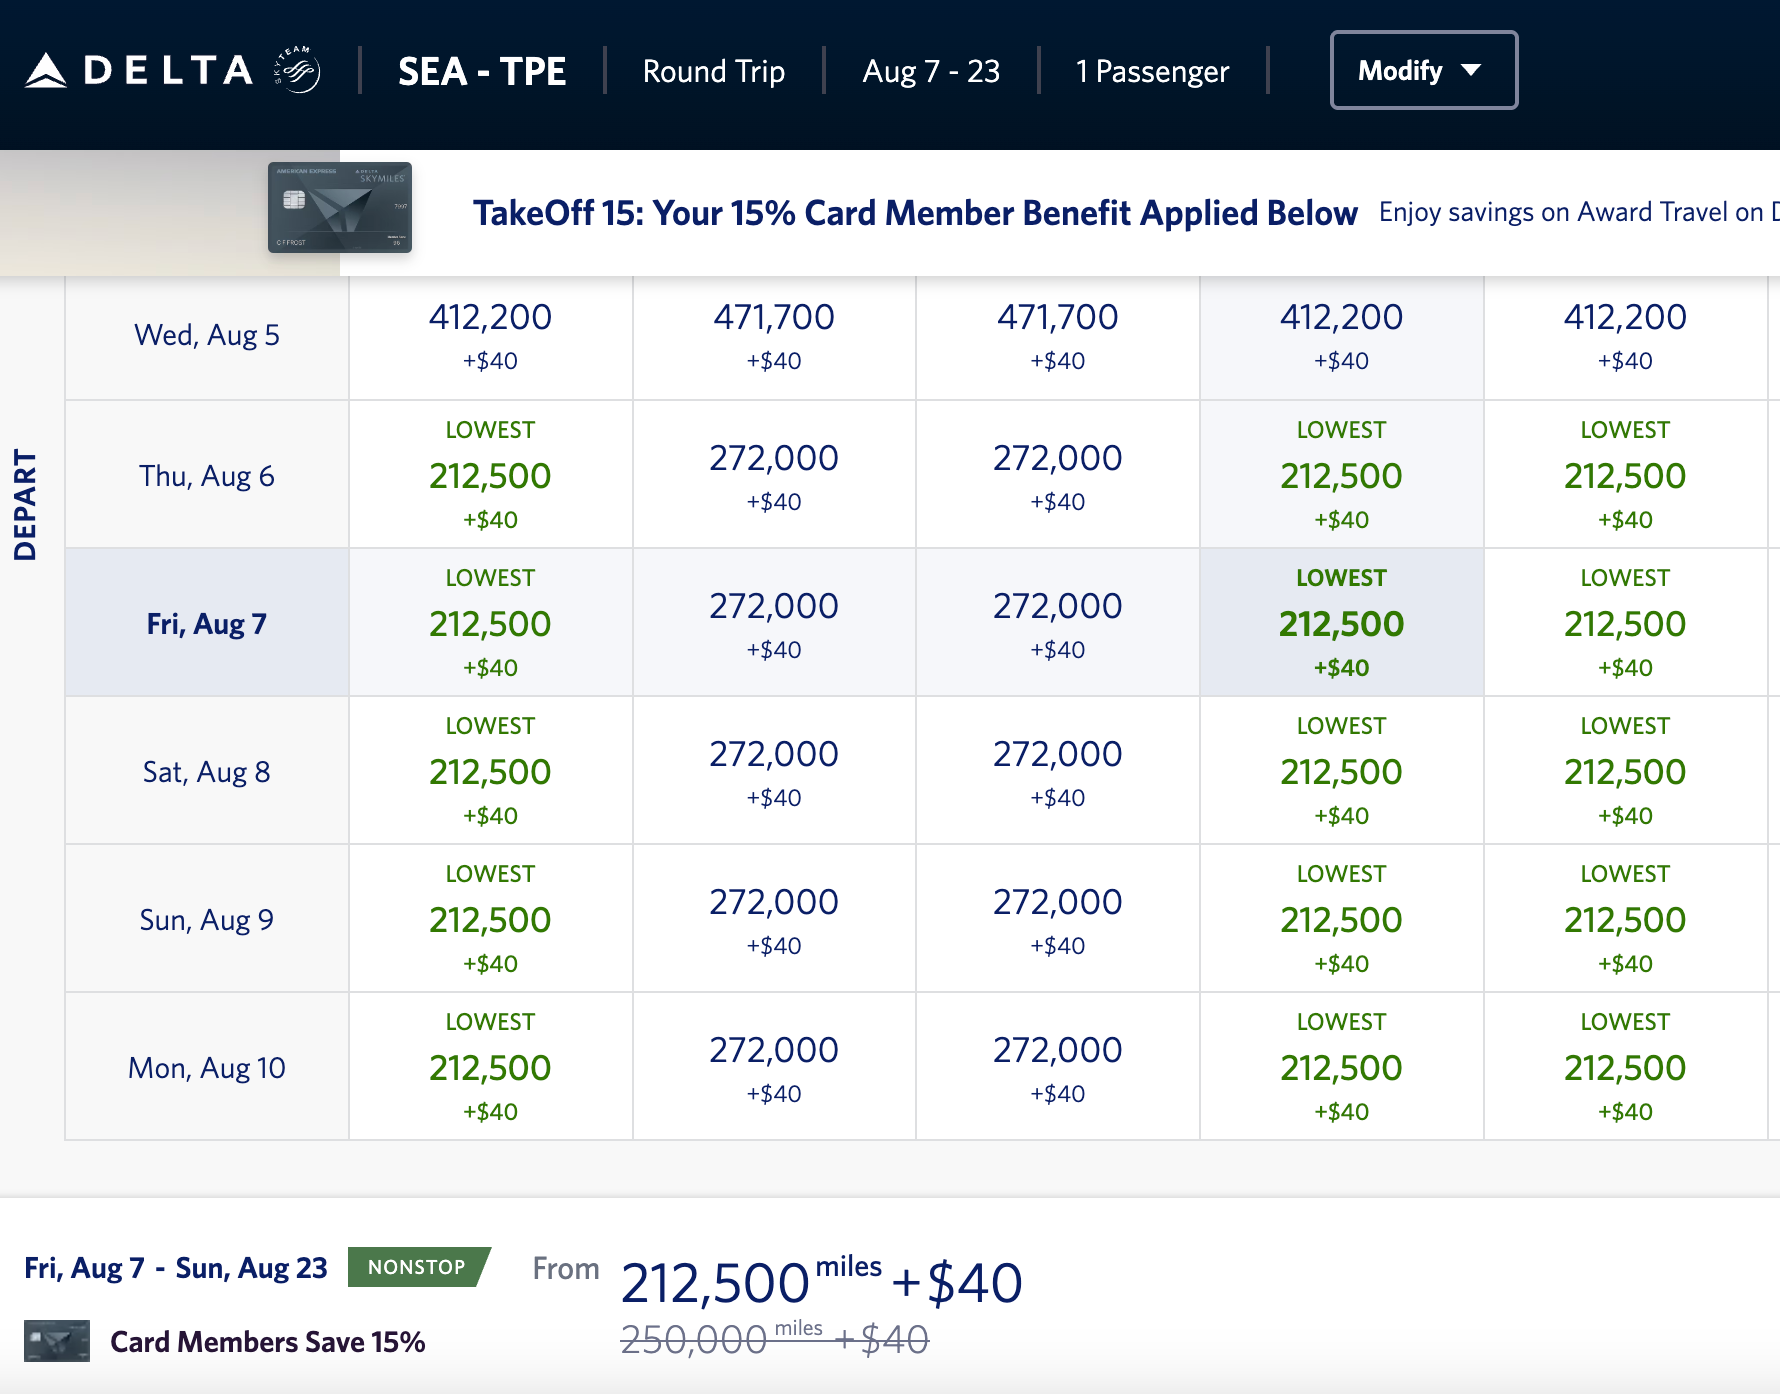
Task: Click the 1 Passenger label
Action: (x=1152, y=71)
